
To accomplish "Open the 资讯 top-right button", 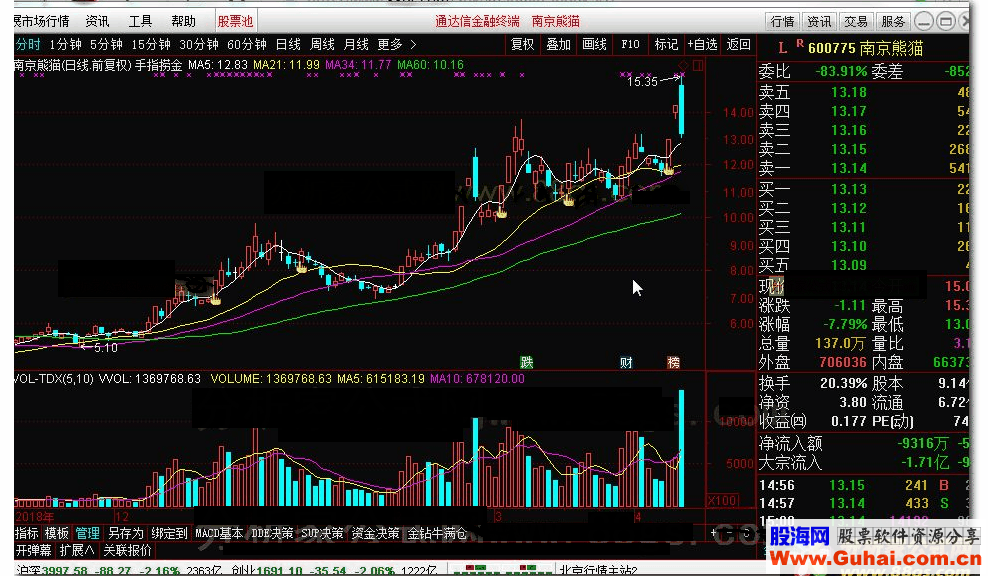I will (819, 21).
